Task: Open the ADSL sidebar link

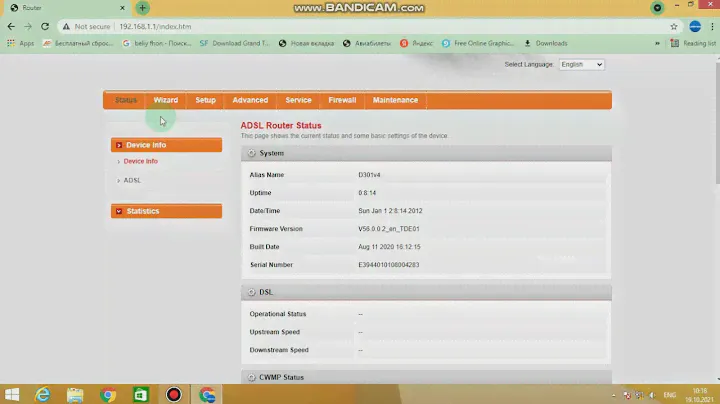Action: click(x=132, y=180)
